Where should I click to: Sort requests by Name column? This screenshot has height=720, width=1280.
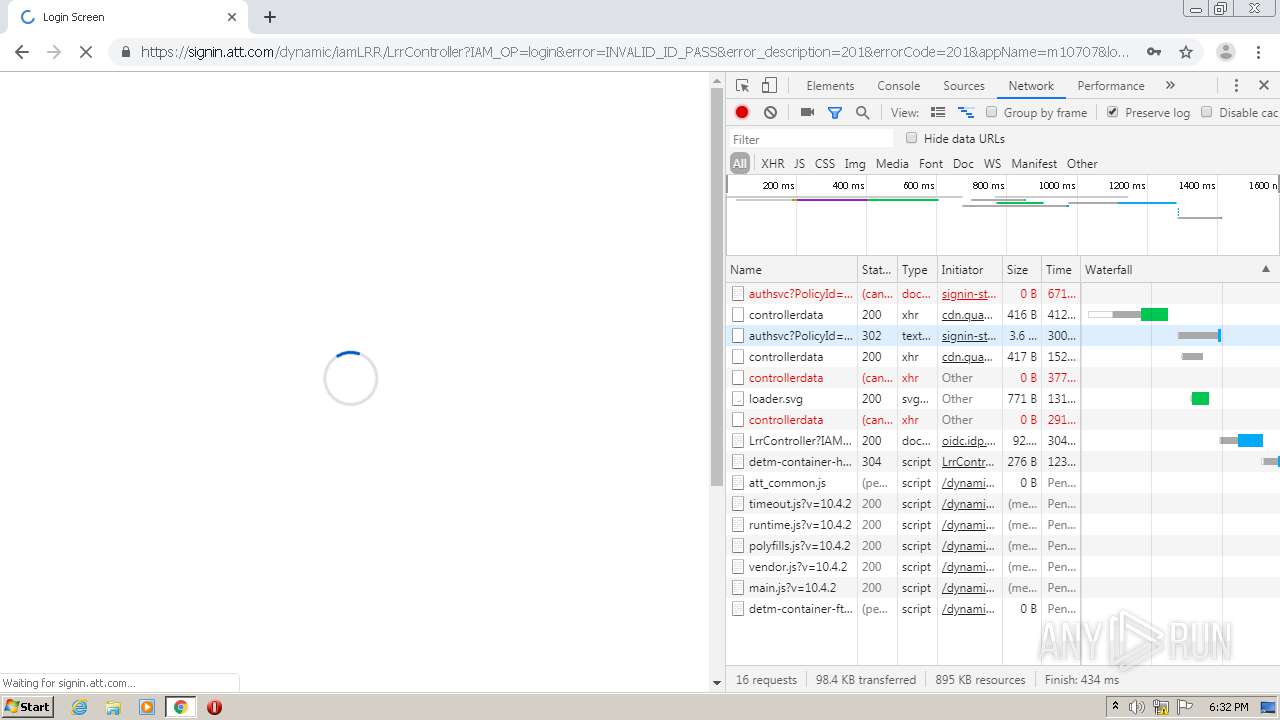click(791, 270)
